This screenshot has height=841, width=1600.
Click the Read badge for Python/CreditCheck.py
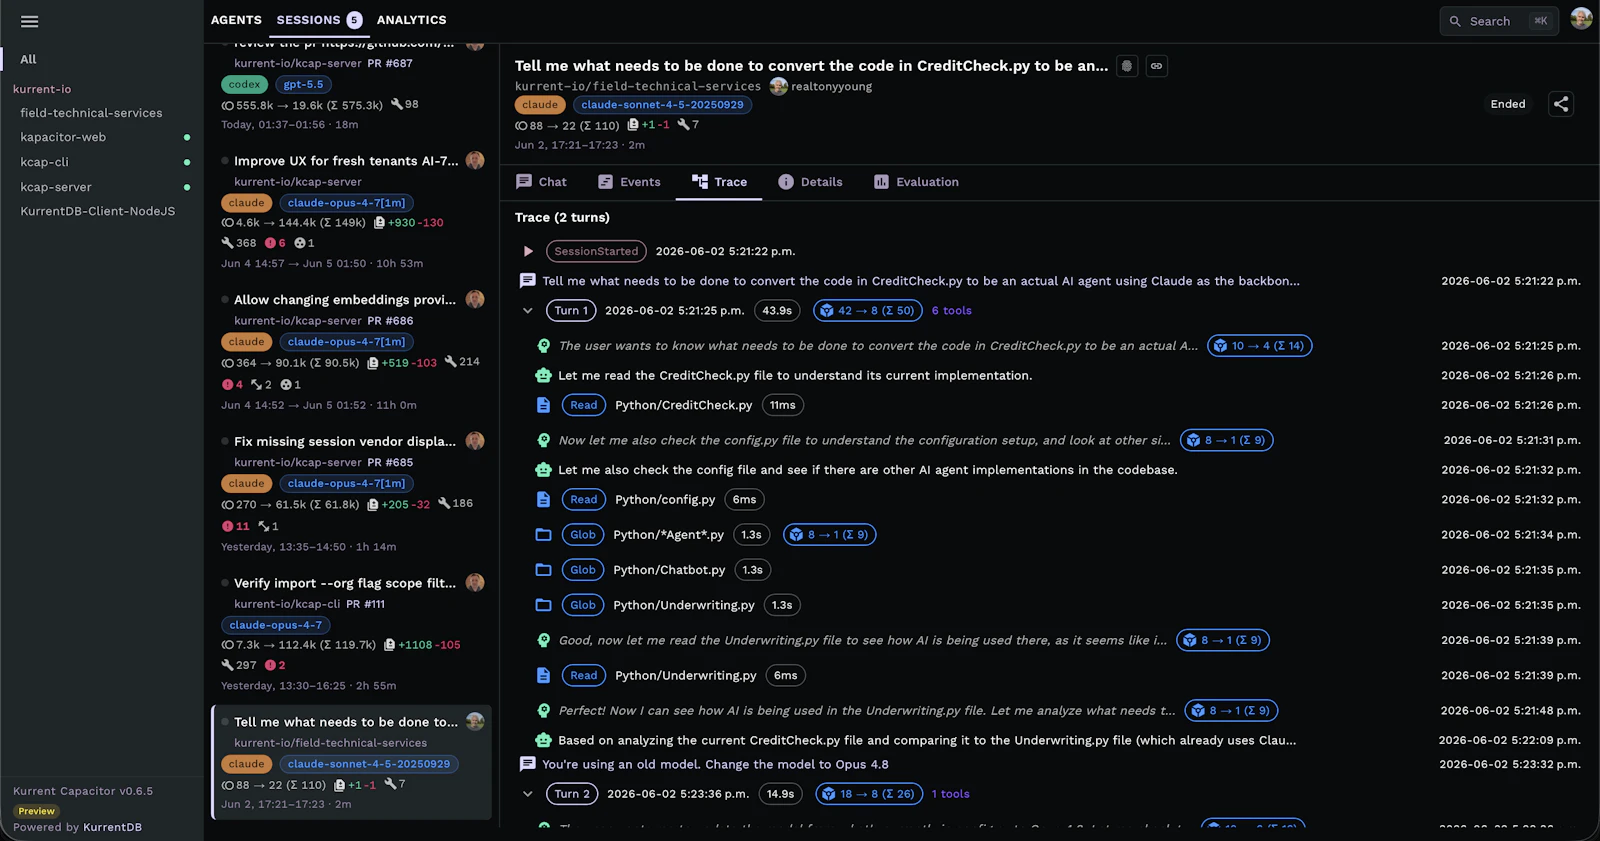click(583, 405)
